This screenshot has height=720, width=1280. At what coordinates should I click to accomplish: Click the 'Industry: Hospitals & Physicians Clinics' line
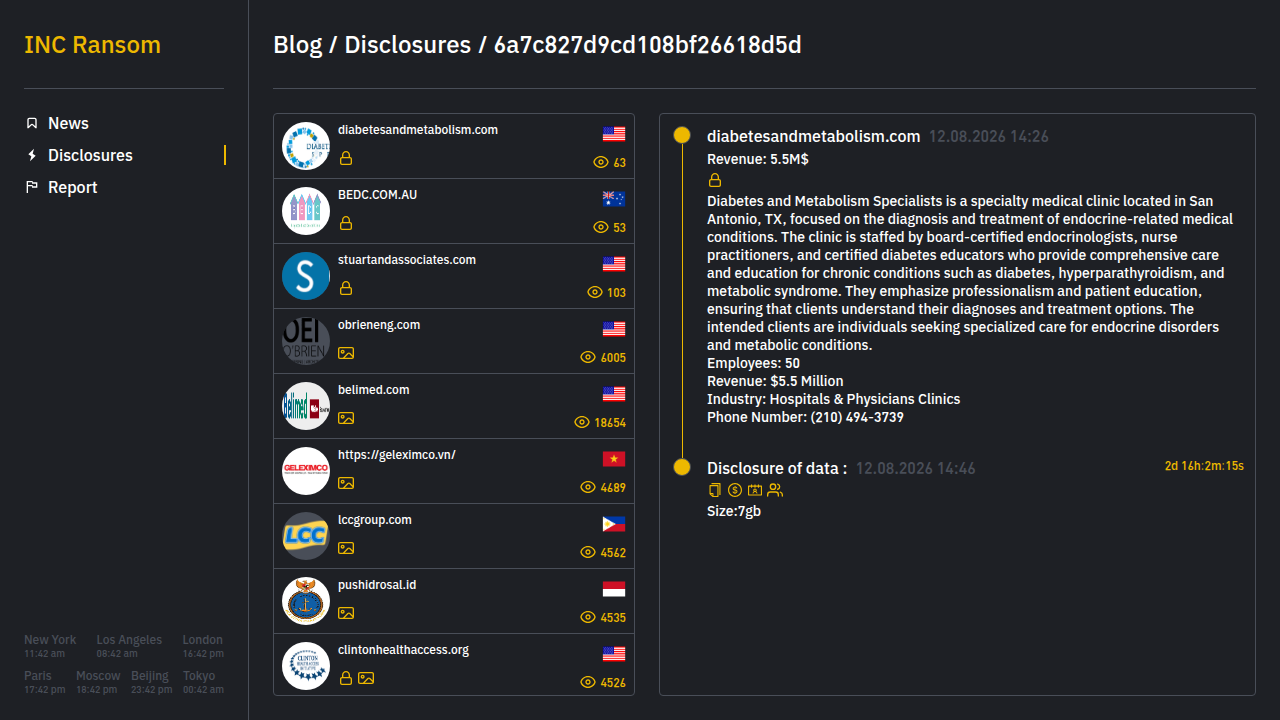coord(834,399)
